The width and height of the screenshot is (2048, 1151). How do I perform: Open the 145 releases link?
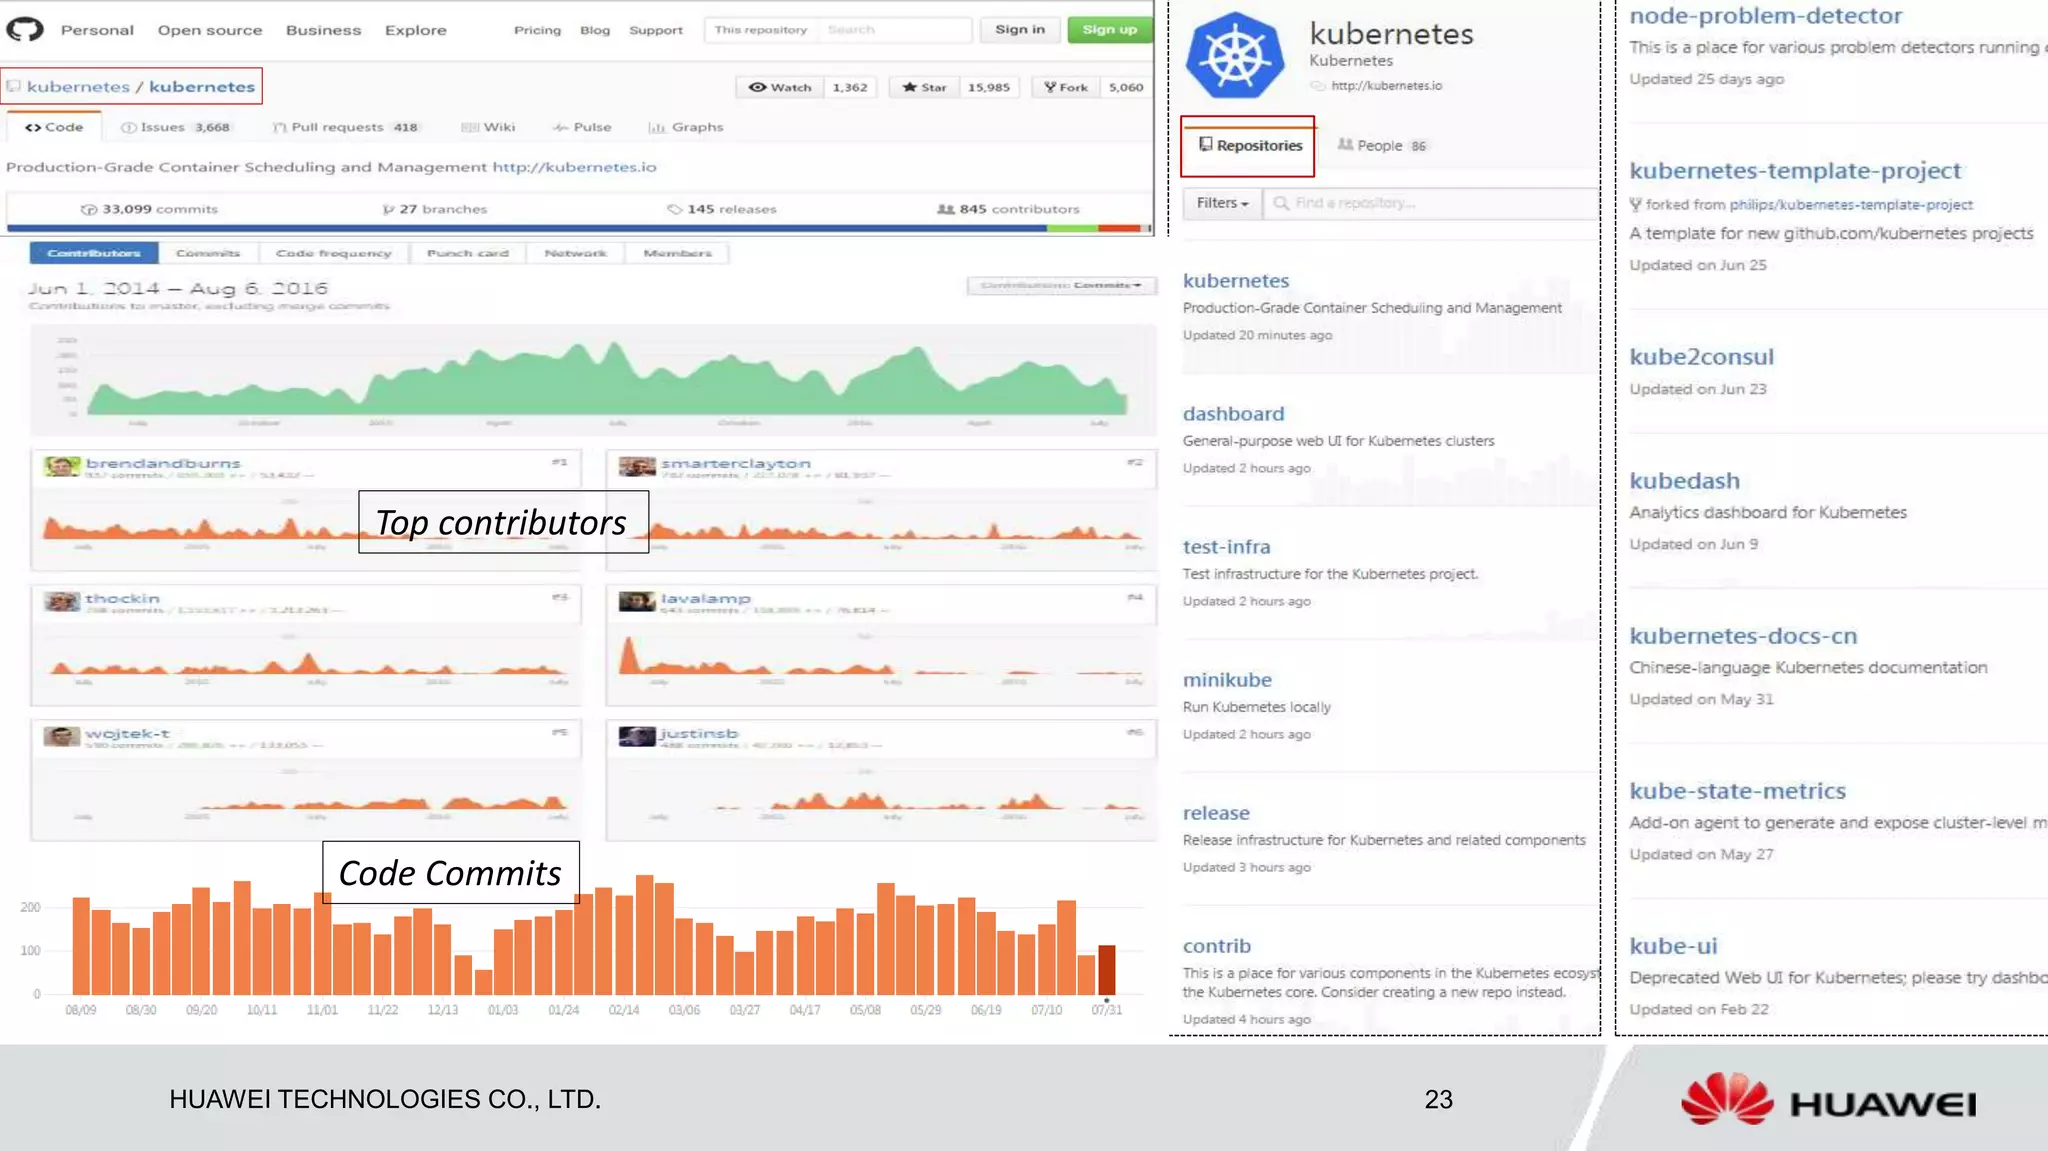[722, 209]
